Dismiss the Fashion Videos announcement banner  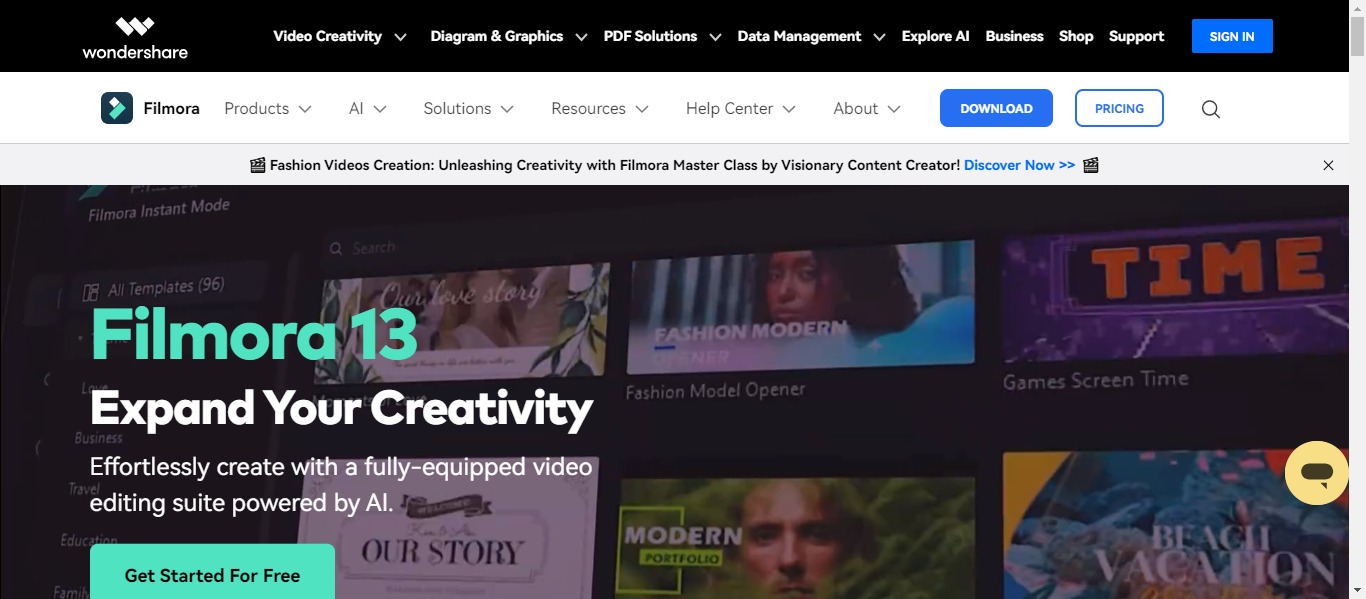(x=1328, y=165)
